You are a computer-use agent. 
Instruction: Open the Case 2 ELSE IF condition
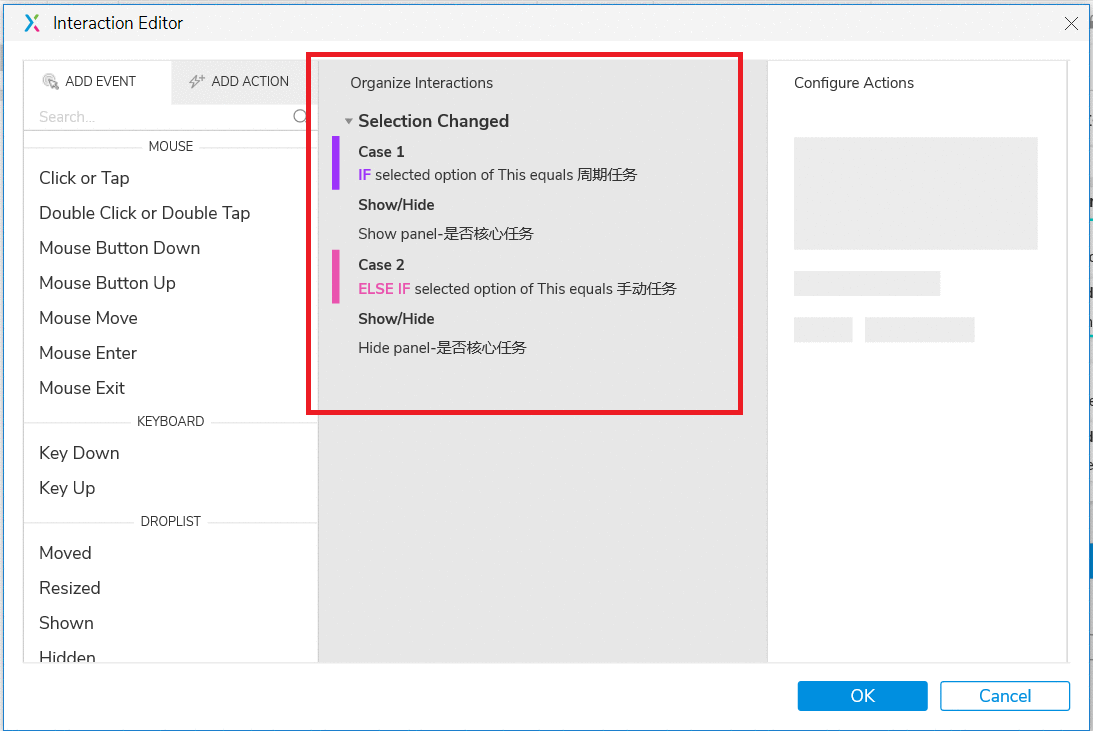517,288
